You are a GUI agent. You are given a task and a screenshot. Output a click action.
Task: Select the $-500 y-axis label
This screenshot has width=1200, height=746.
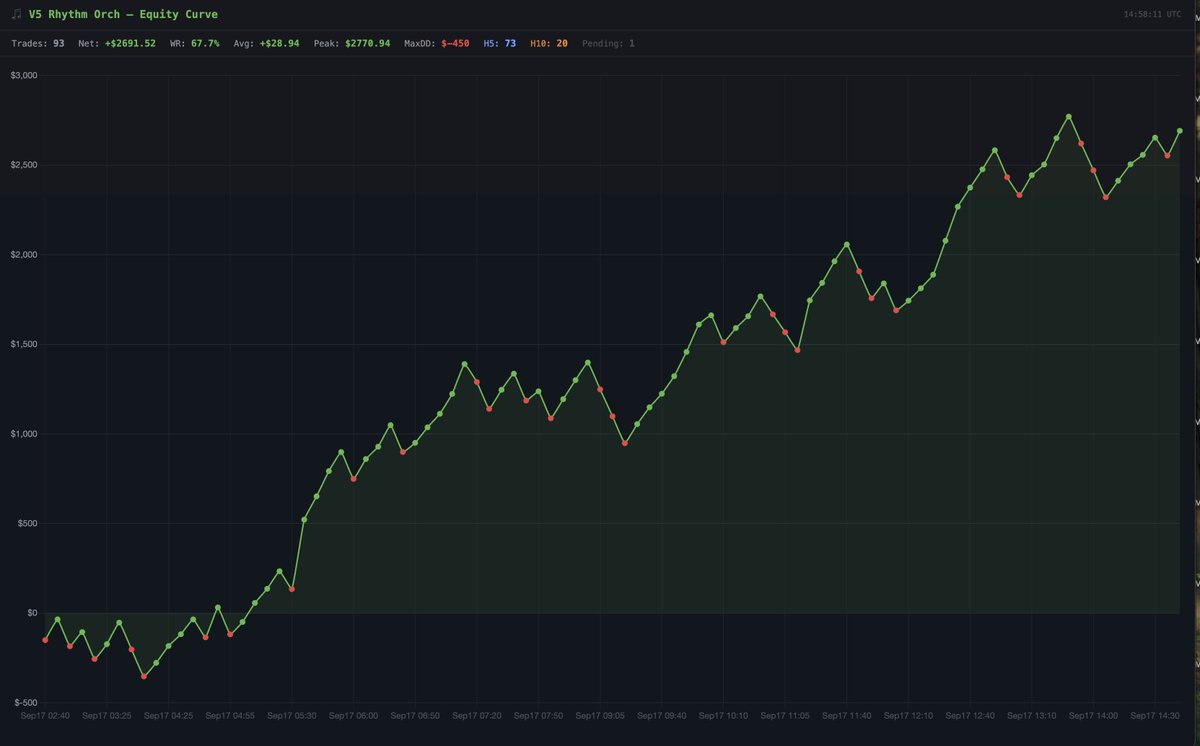[x=26, y=703]
